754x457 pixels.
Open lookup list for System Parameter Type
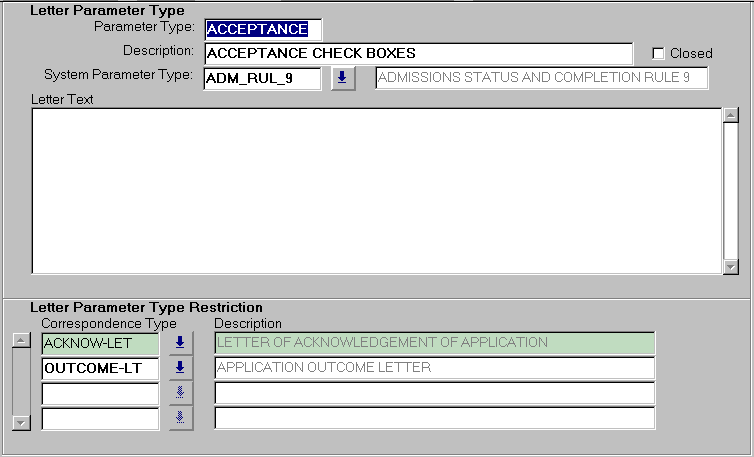tap(343, 79)
